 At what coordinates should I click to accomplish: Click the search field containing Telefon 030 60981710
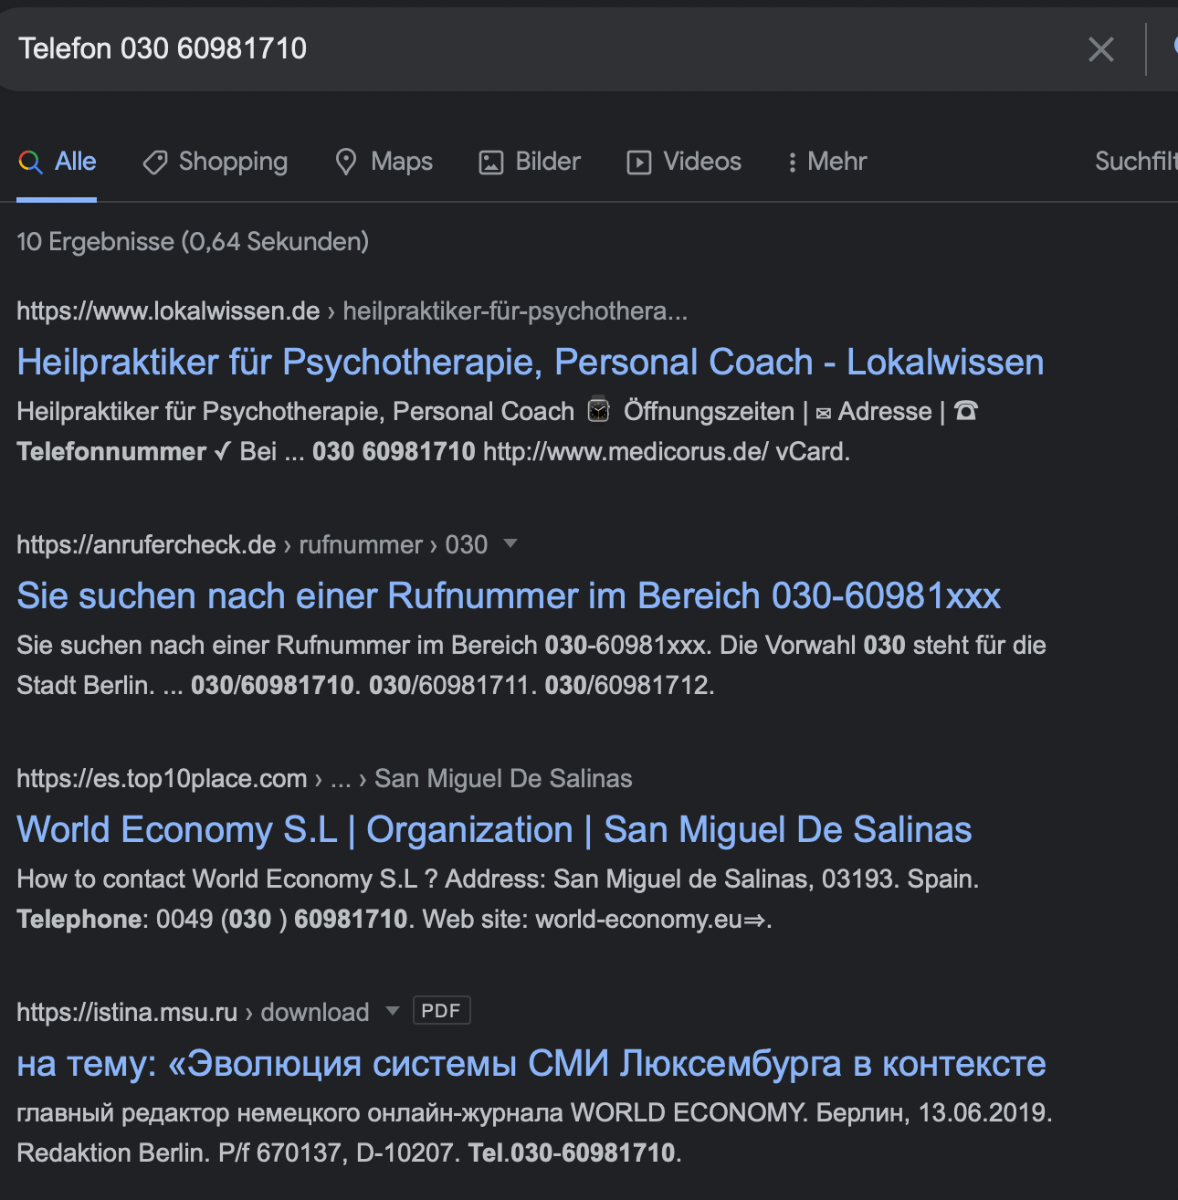(540, 49)
